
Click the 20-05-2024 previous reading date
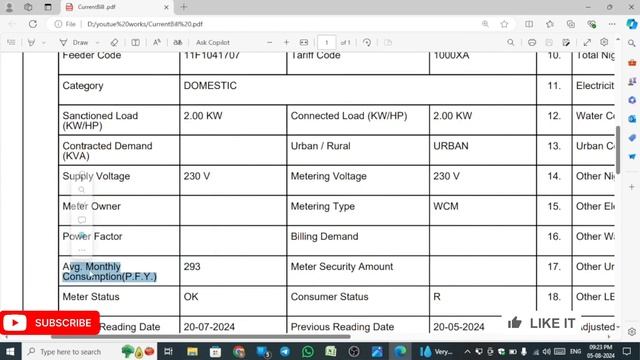[459, 327]
